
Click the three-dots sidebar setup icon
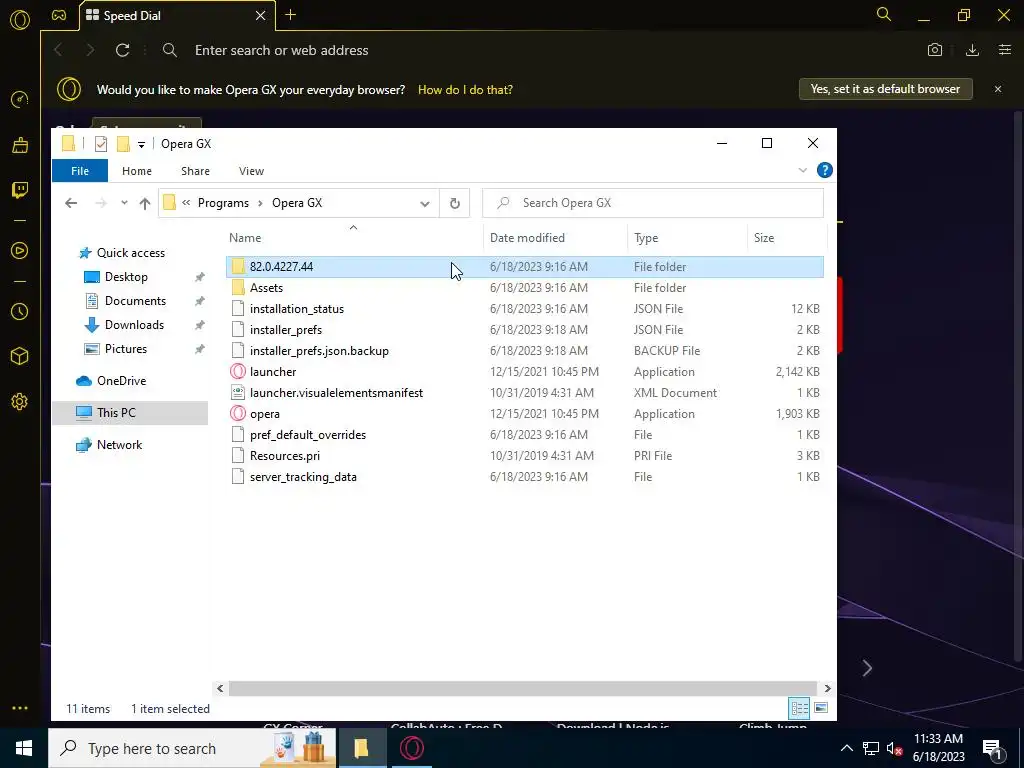point(20,708)
